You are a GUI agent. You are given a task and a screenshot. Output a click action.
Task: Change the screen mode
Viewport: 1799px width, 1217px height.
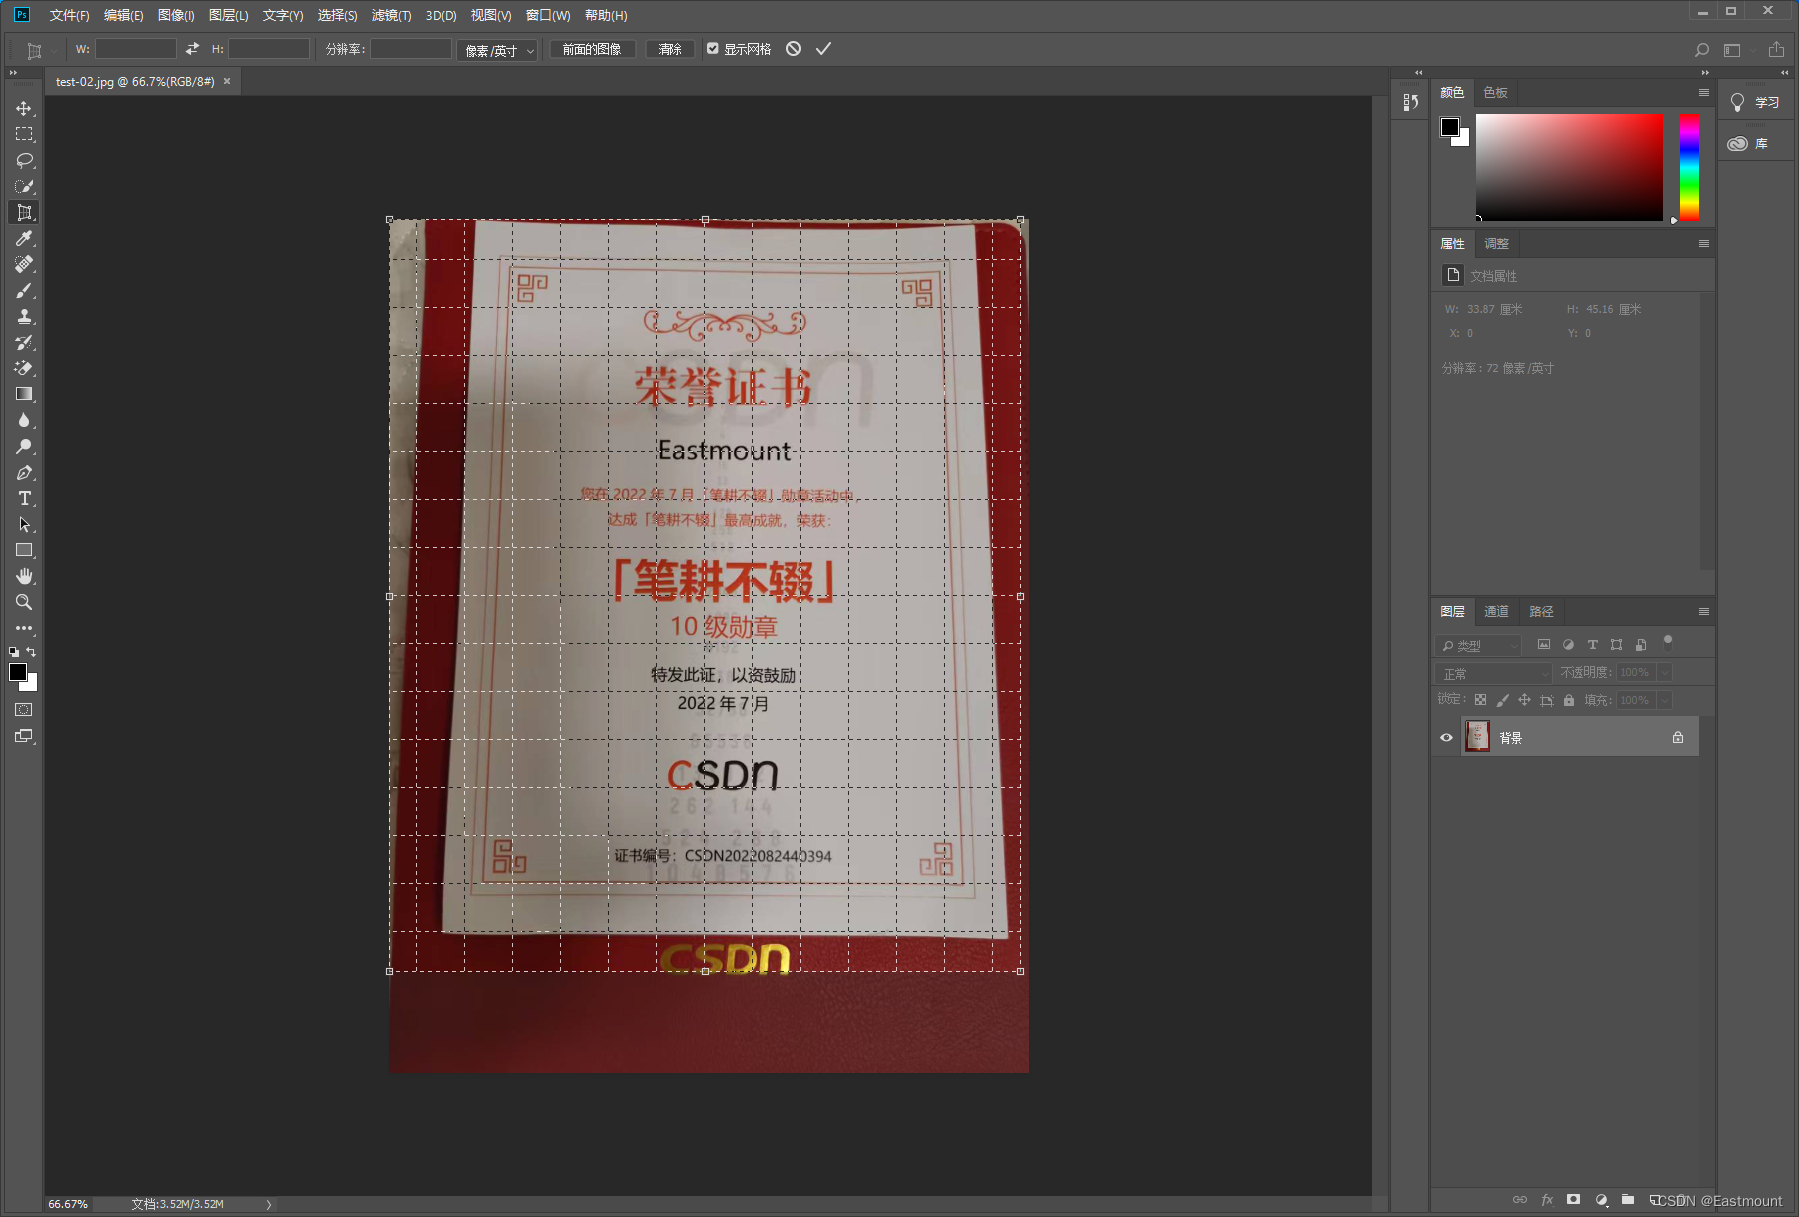24,736
